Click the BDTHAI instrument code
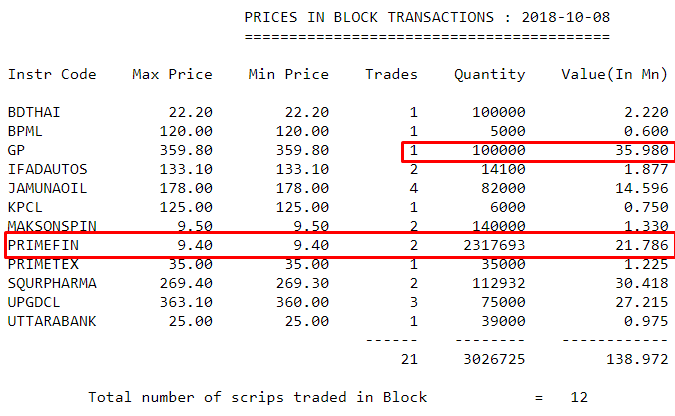Viewport: 675px width, 416px height. click(34, 112)
